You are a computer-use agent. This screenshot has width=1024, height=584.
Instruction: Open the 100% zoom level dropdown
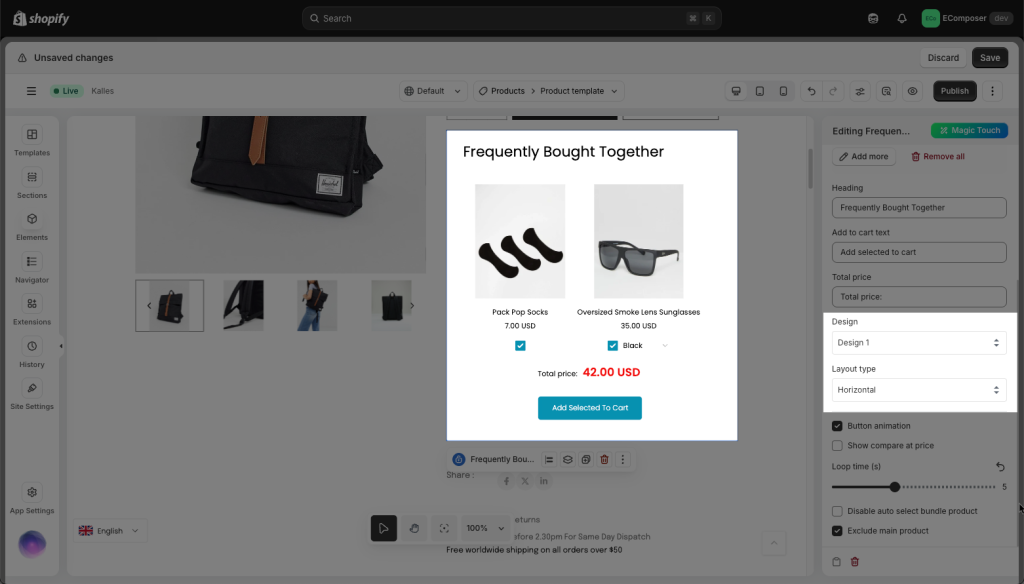(484, 528)
